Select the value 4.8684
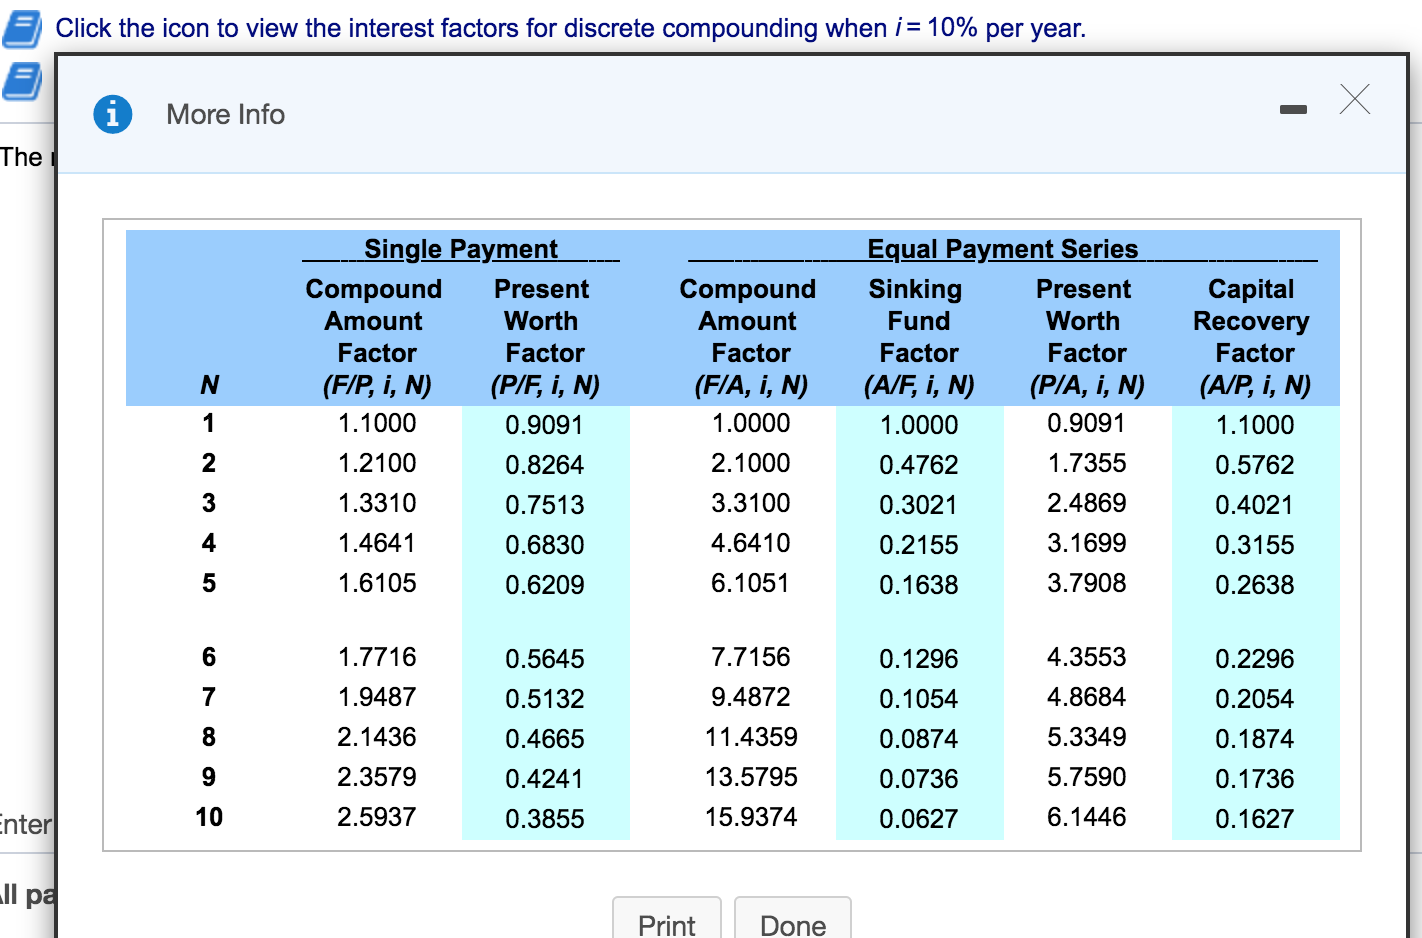Screen dimensions: 1422x938 pos(1087,697)
